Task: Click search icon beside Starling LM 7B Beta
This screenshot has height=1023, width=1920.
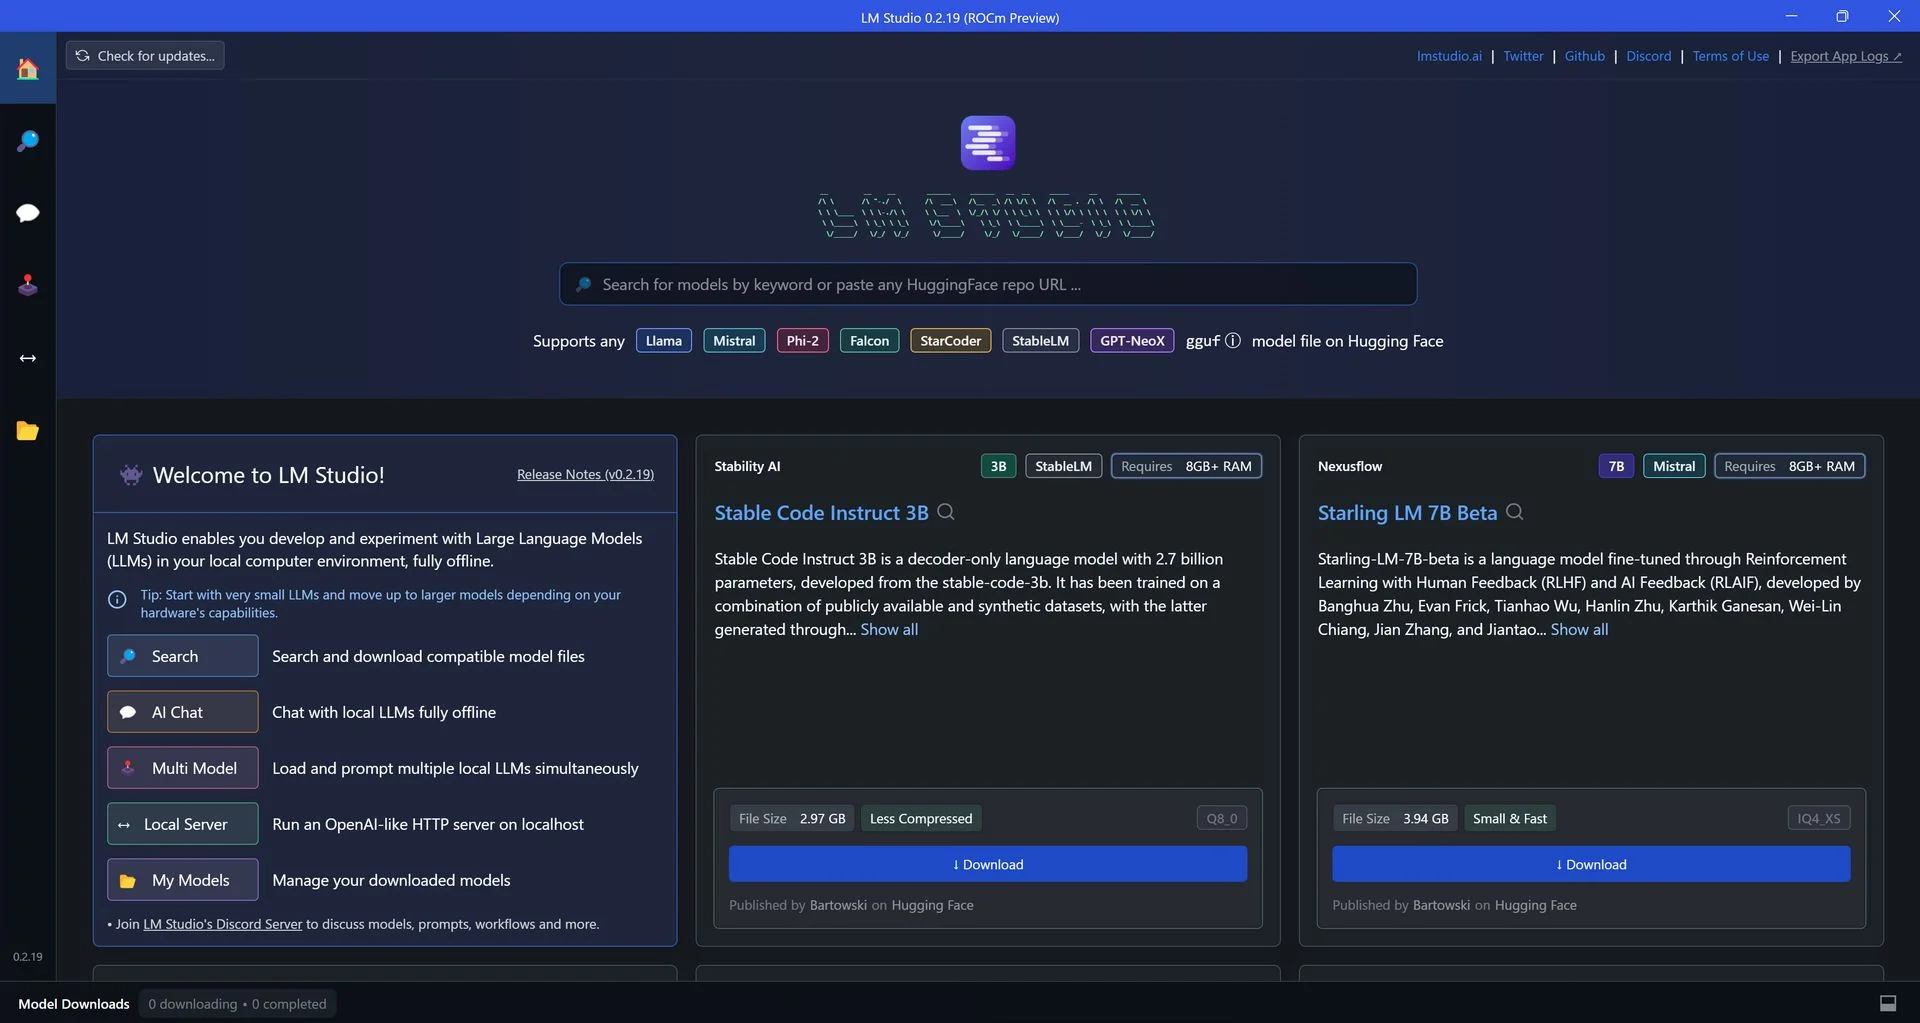Action: pos(1515,512)
